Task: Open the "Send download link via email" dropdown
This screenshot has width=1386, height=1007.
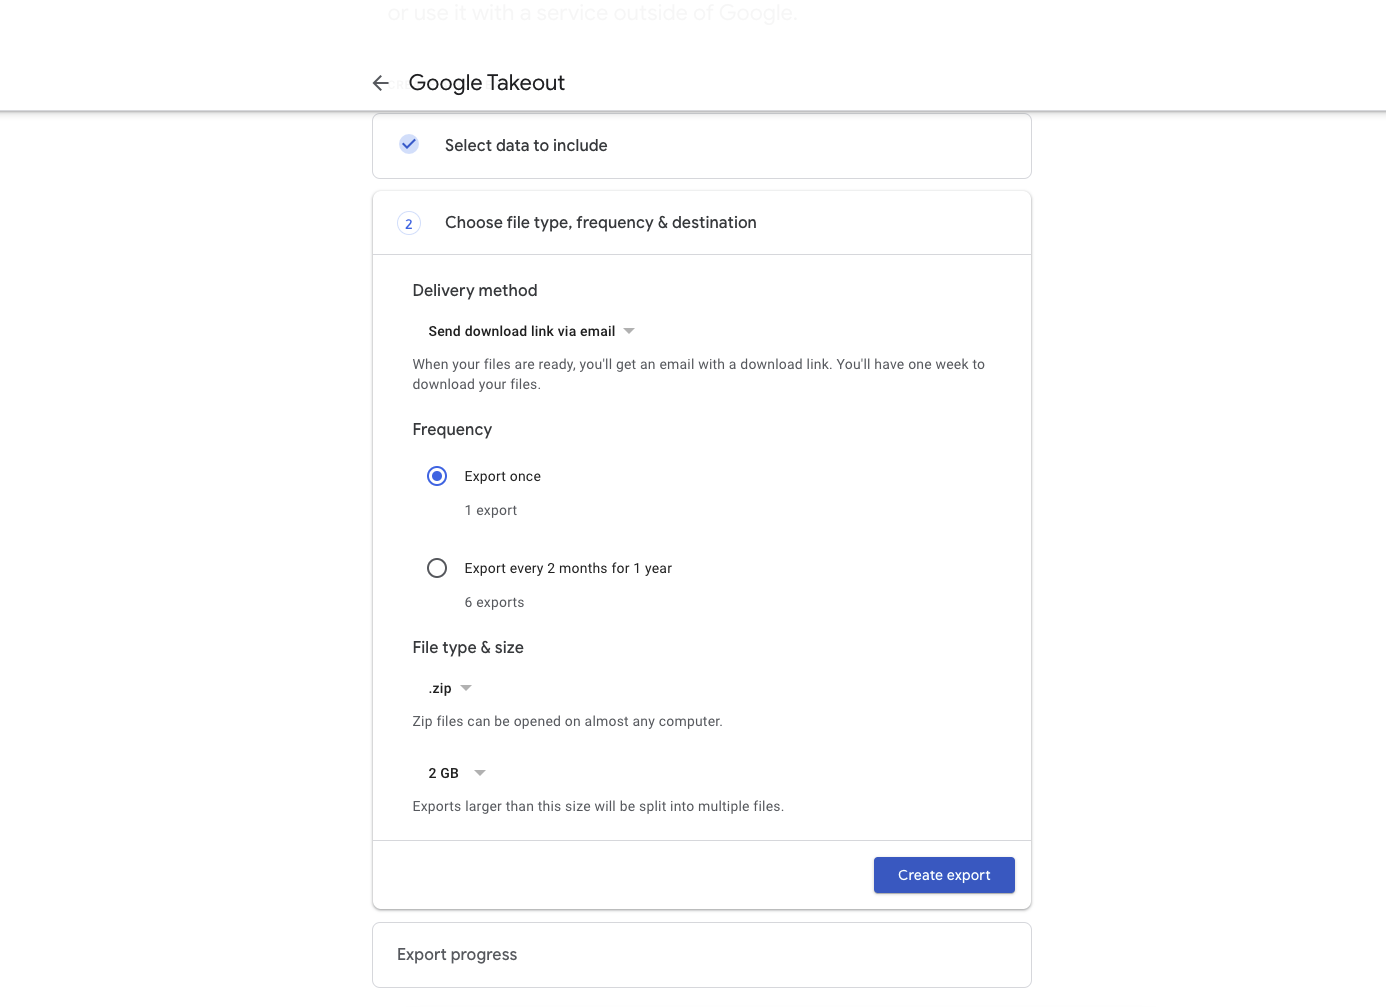Action: click(x=521, y=331)
